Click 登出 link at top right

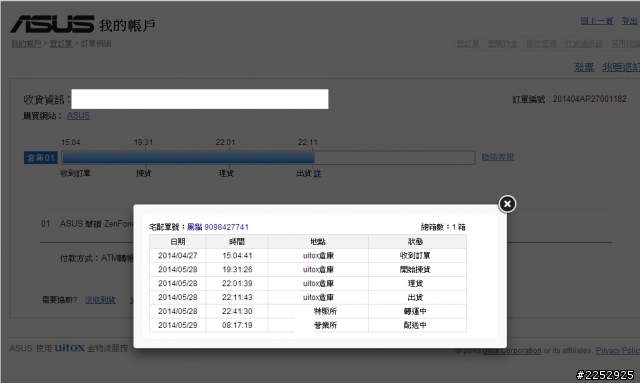click(x=630, y=21)
